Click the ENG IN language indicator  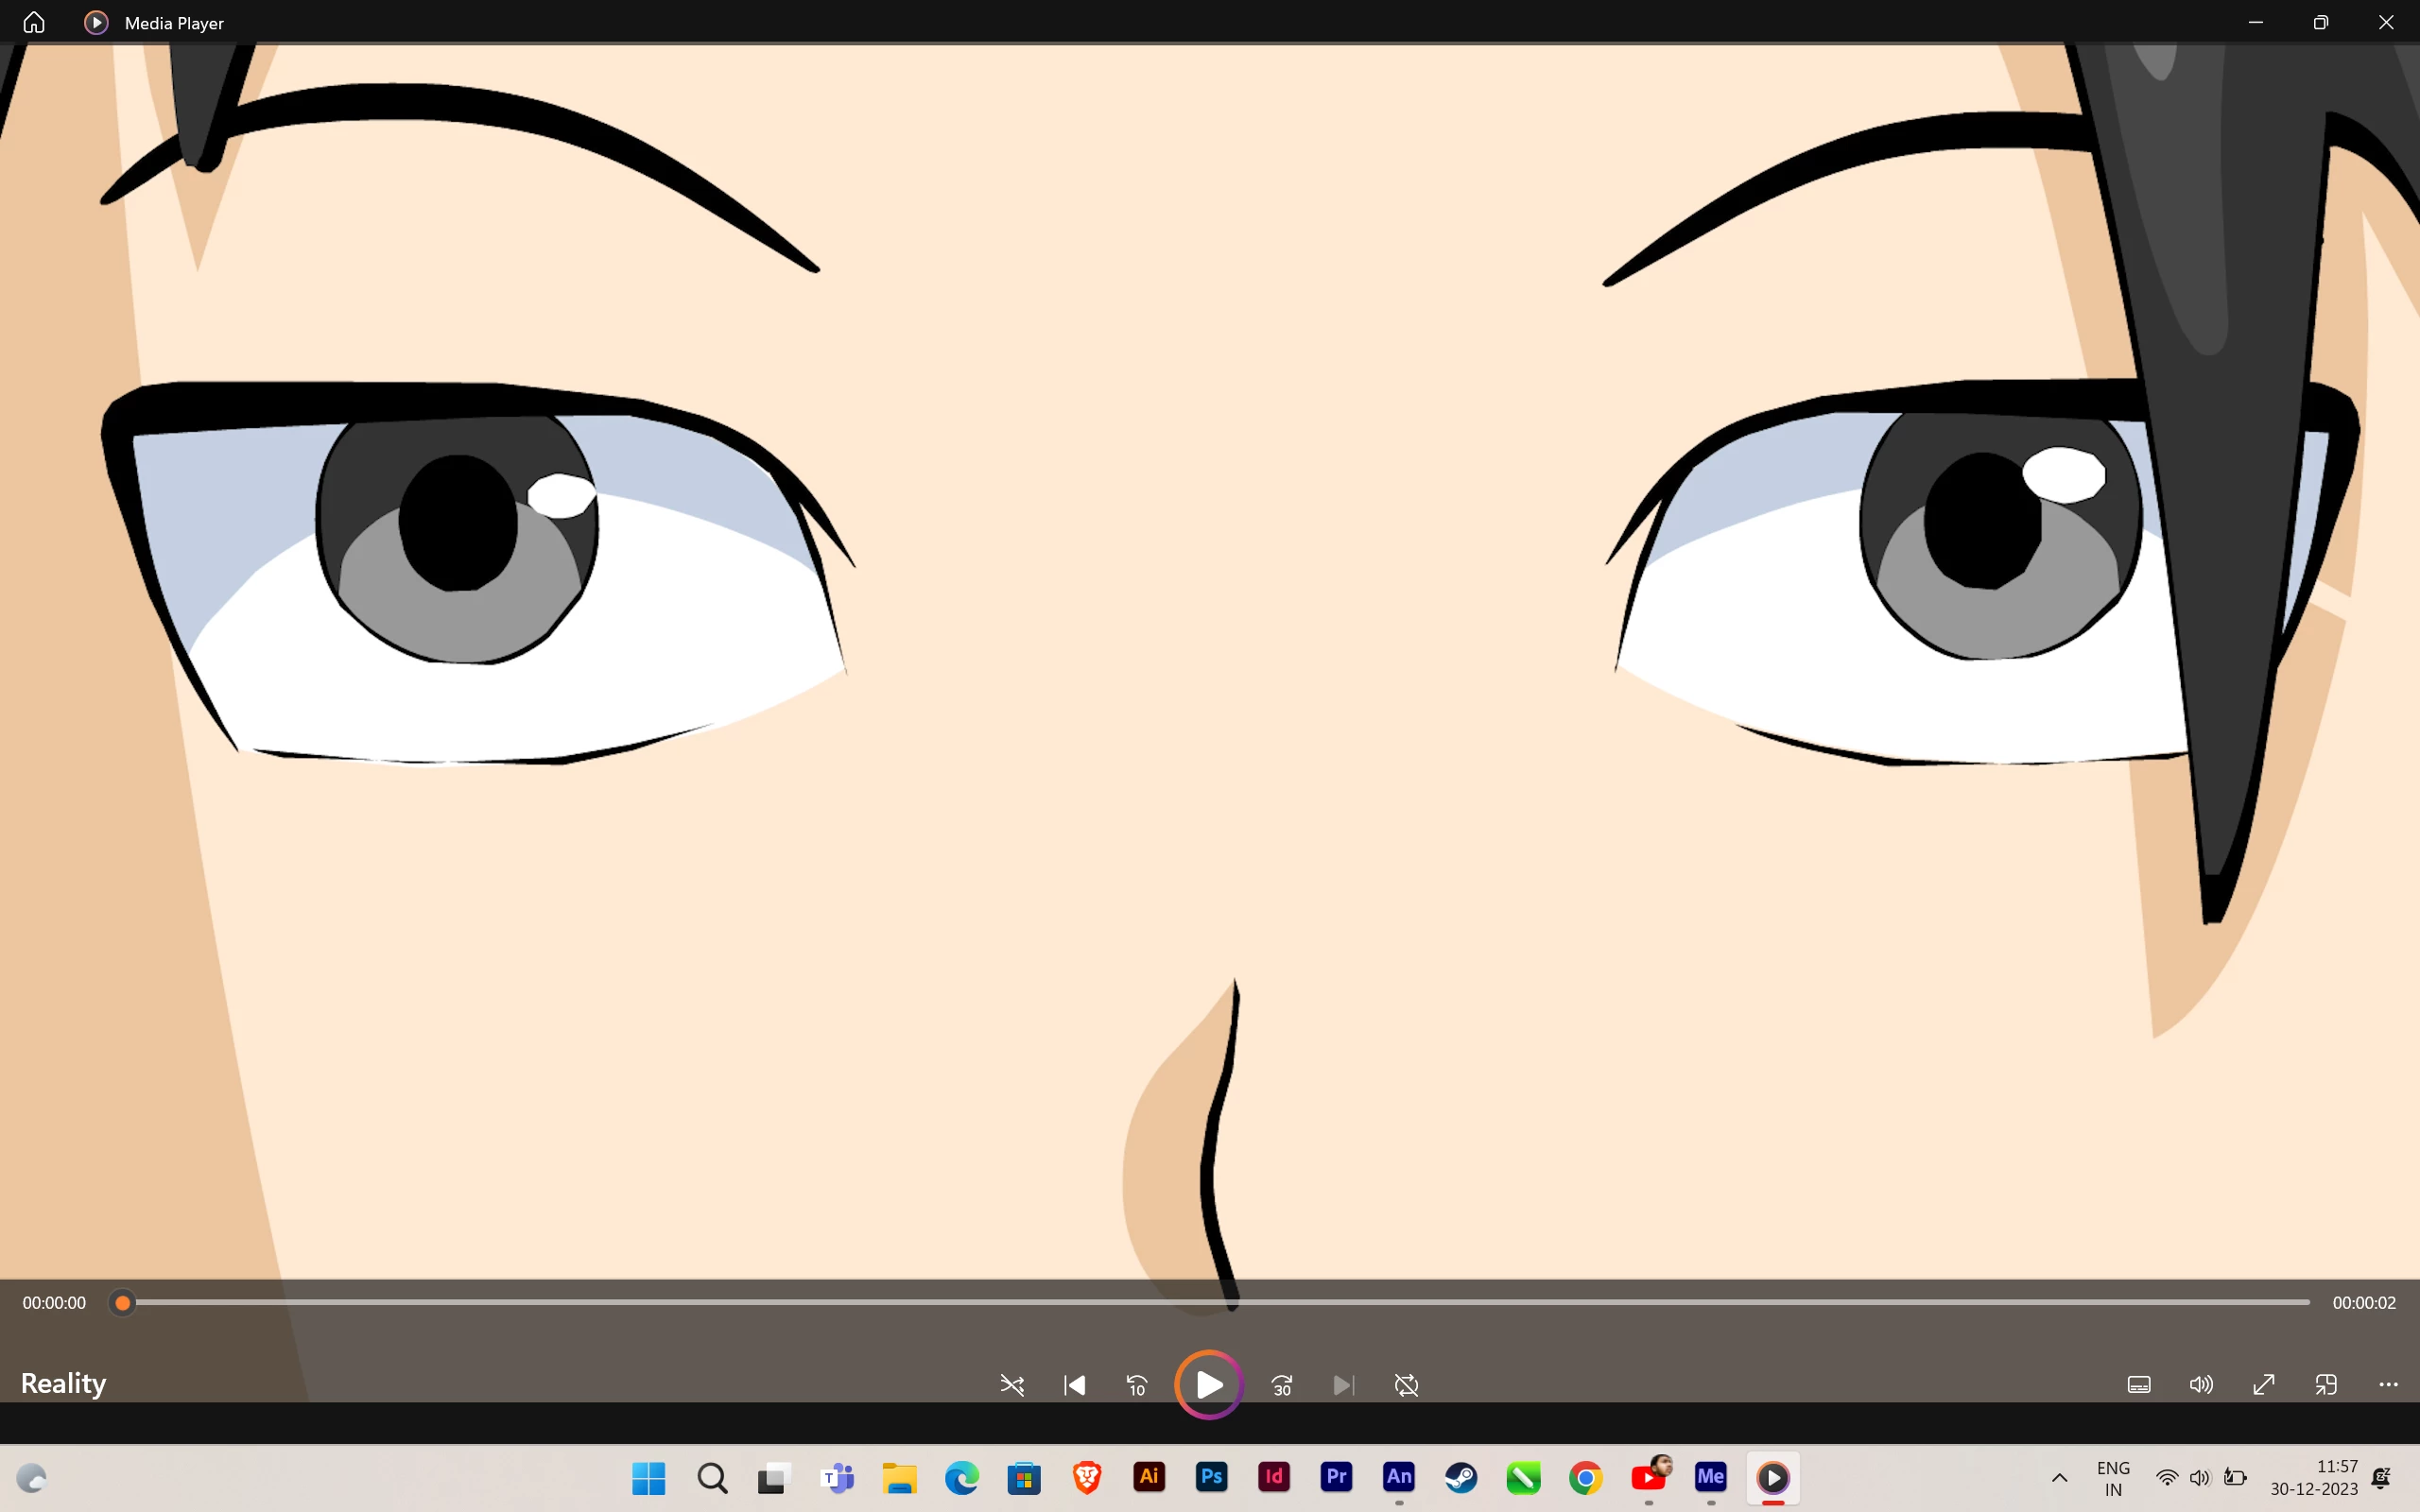[x=2113, y=1478]
